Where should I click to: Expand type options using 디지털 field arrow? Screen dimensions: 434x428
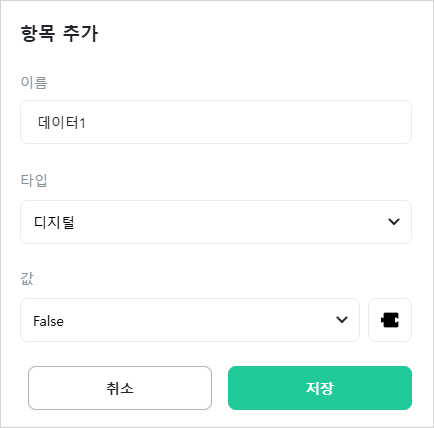click(x=394, y=222)
